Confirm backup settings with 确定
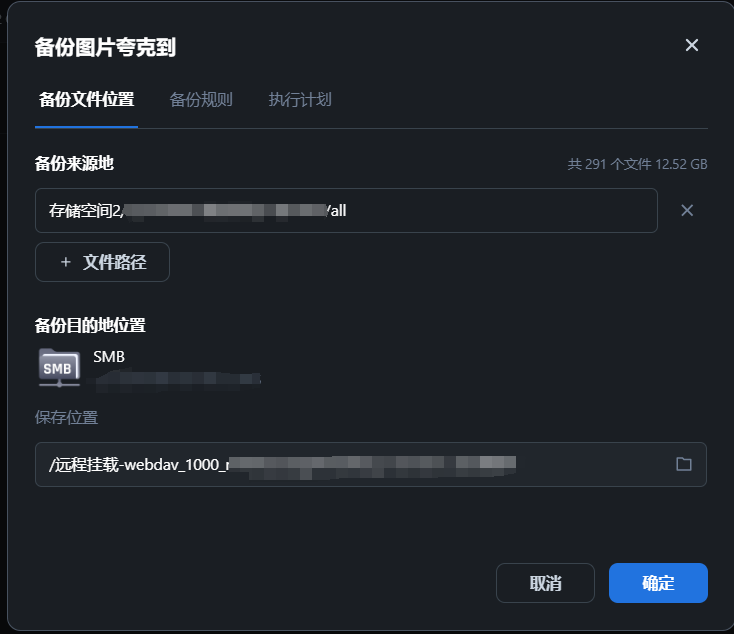Viewport: 734px width, 634px height. 658,583
